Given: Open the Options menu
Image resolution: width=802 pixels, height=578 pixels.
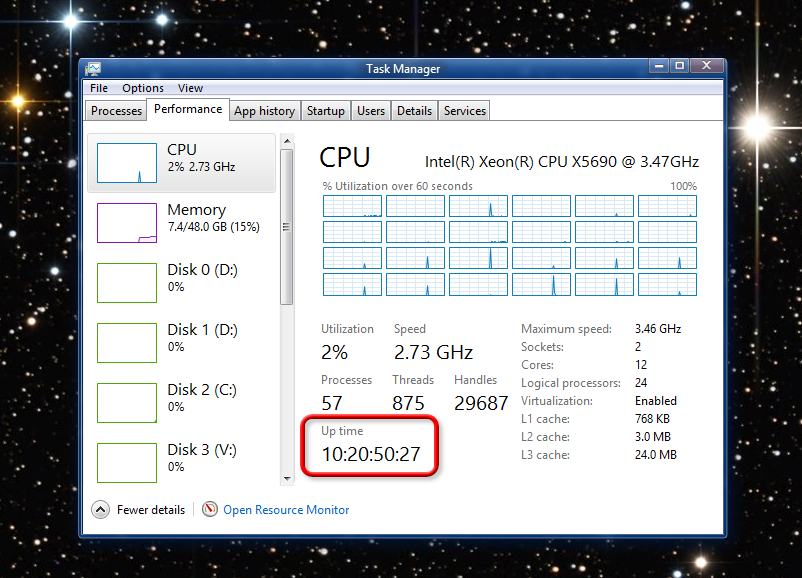Looking at the screenshot, I should point(143,88).
